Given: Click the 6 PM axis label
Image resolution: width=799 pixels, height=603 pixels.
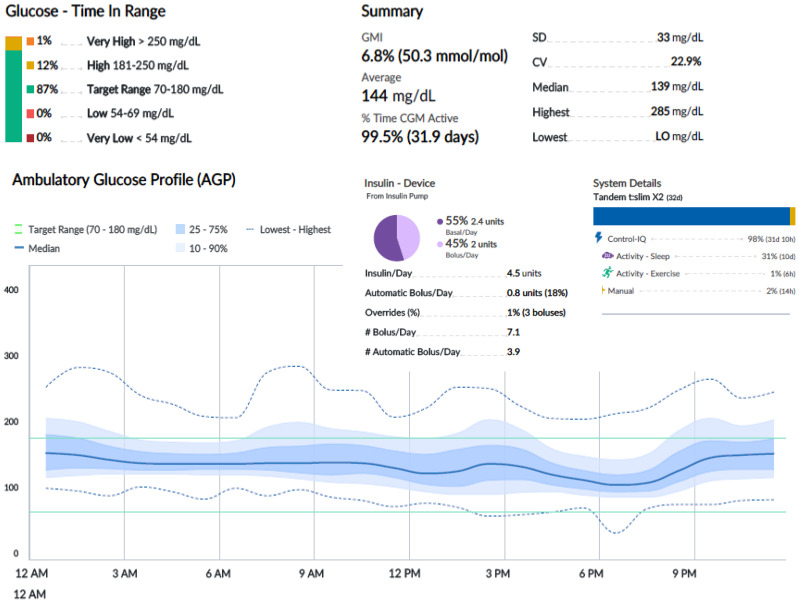Looking at the screenshot, I should click(591, 574).
